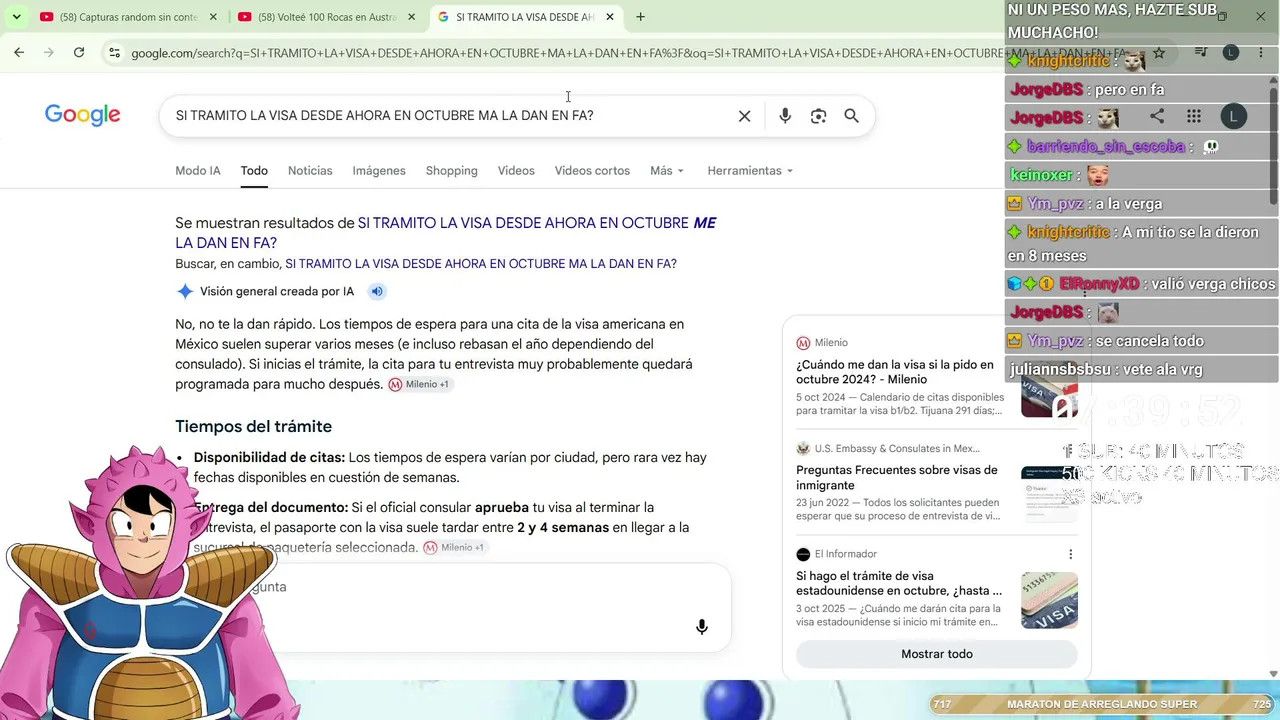Switch to the 'Modo IA' tab
Screen dimensions: 1280x720
[x=198, y=171]
